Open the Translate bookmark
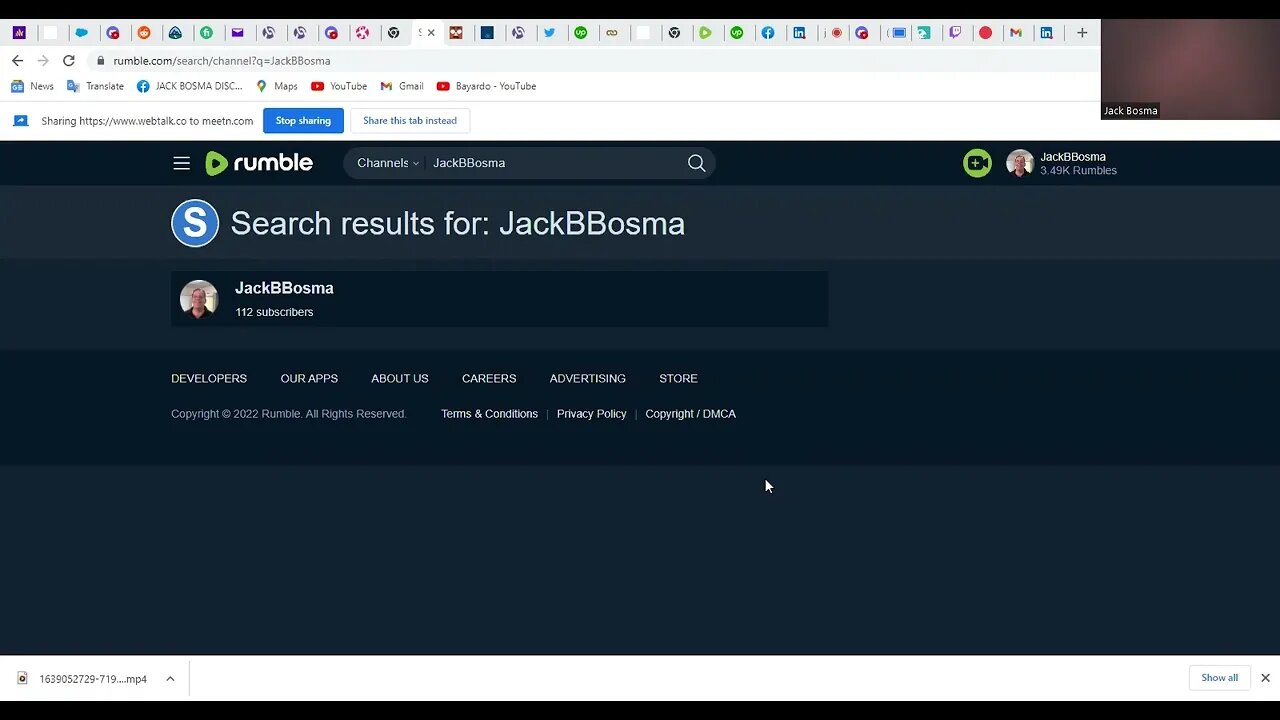Screen dimensions: 1280x720 point(95,86)
